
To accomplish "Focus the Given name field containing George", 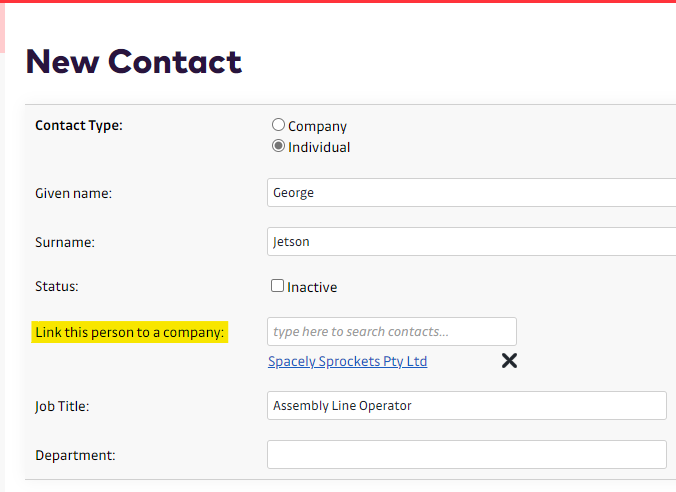I will point(470,192).
